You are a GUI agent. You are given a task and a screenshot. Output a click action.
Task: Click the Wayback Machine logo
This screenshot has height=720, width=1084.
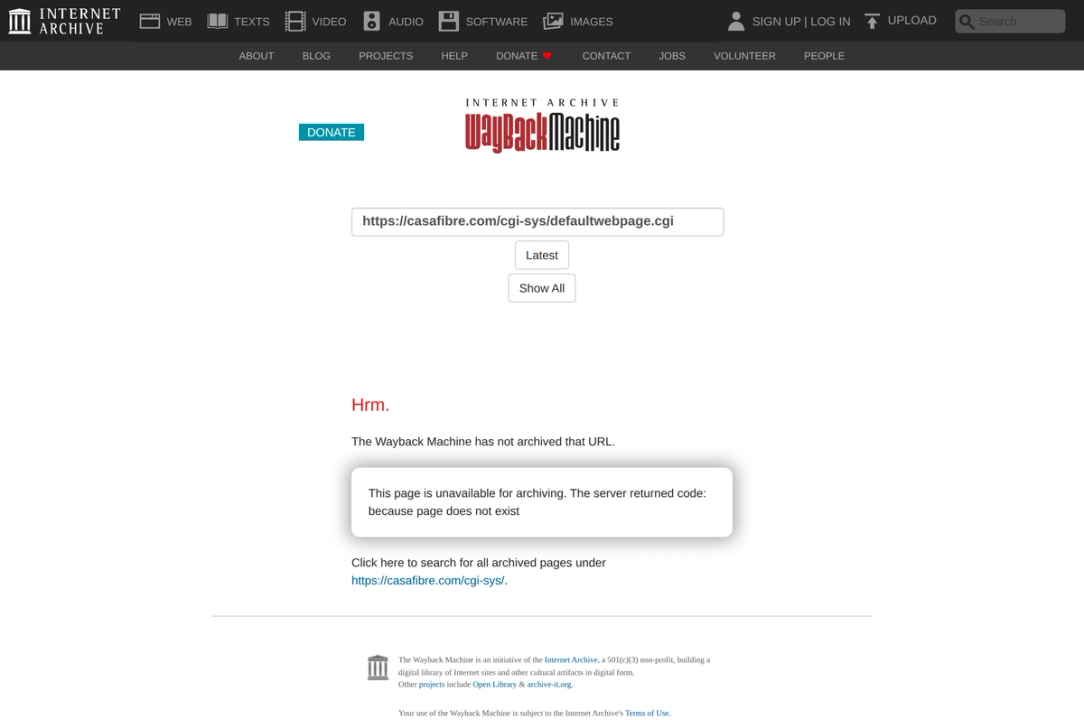(x=542, y=124)
